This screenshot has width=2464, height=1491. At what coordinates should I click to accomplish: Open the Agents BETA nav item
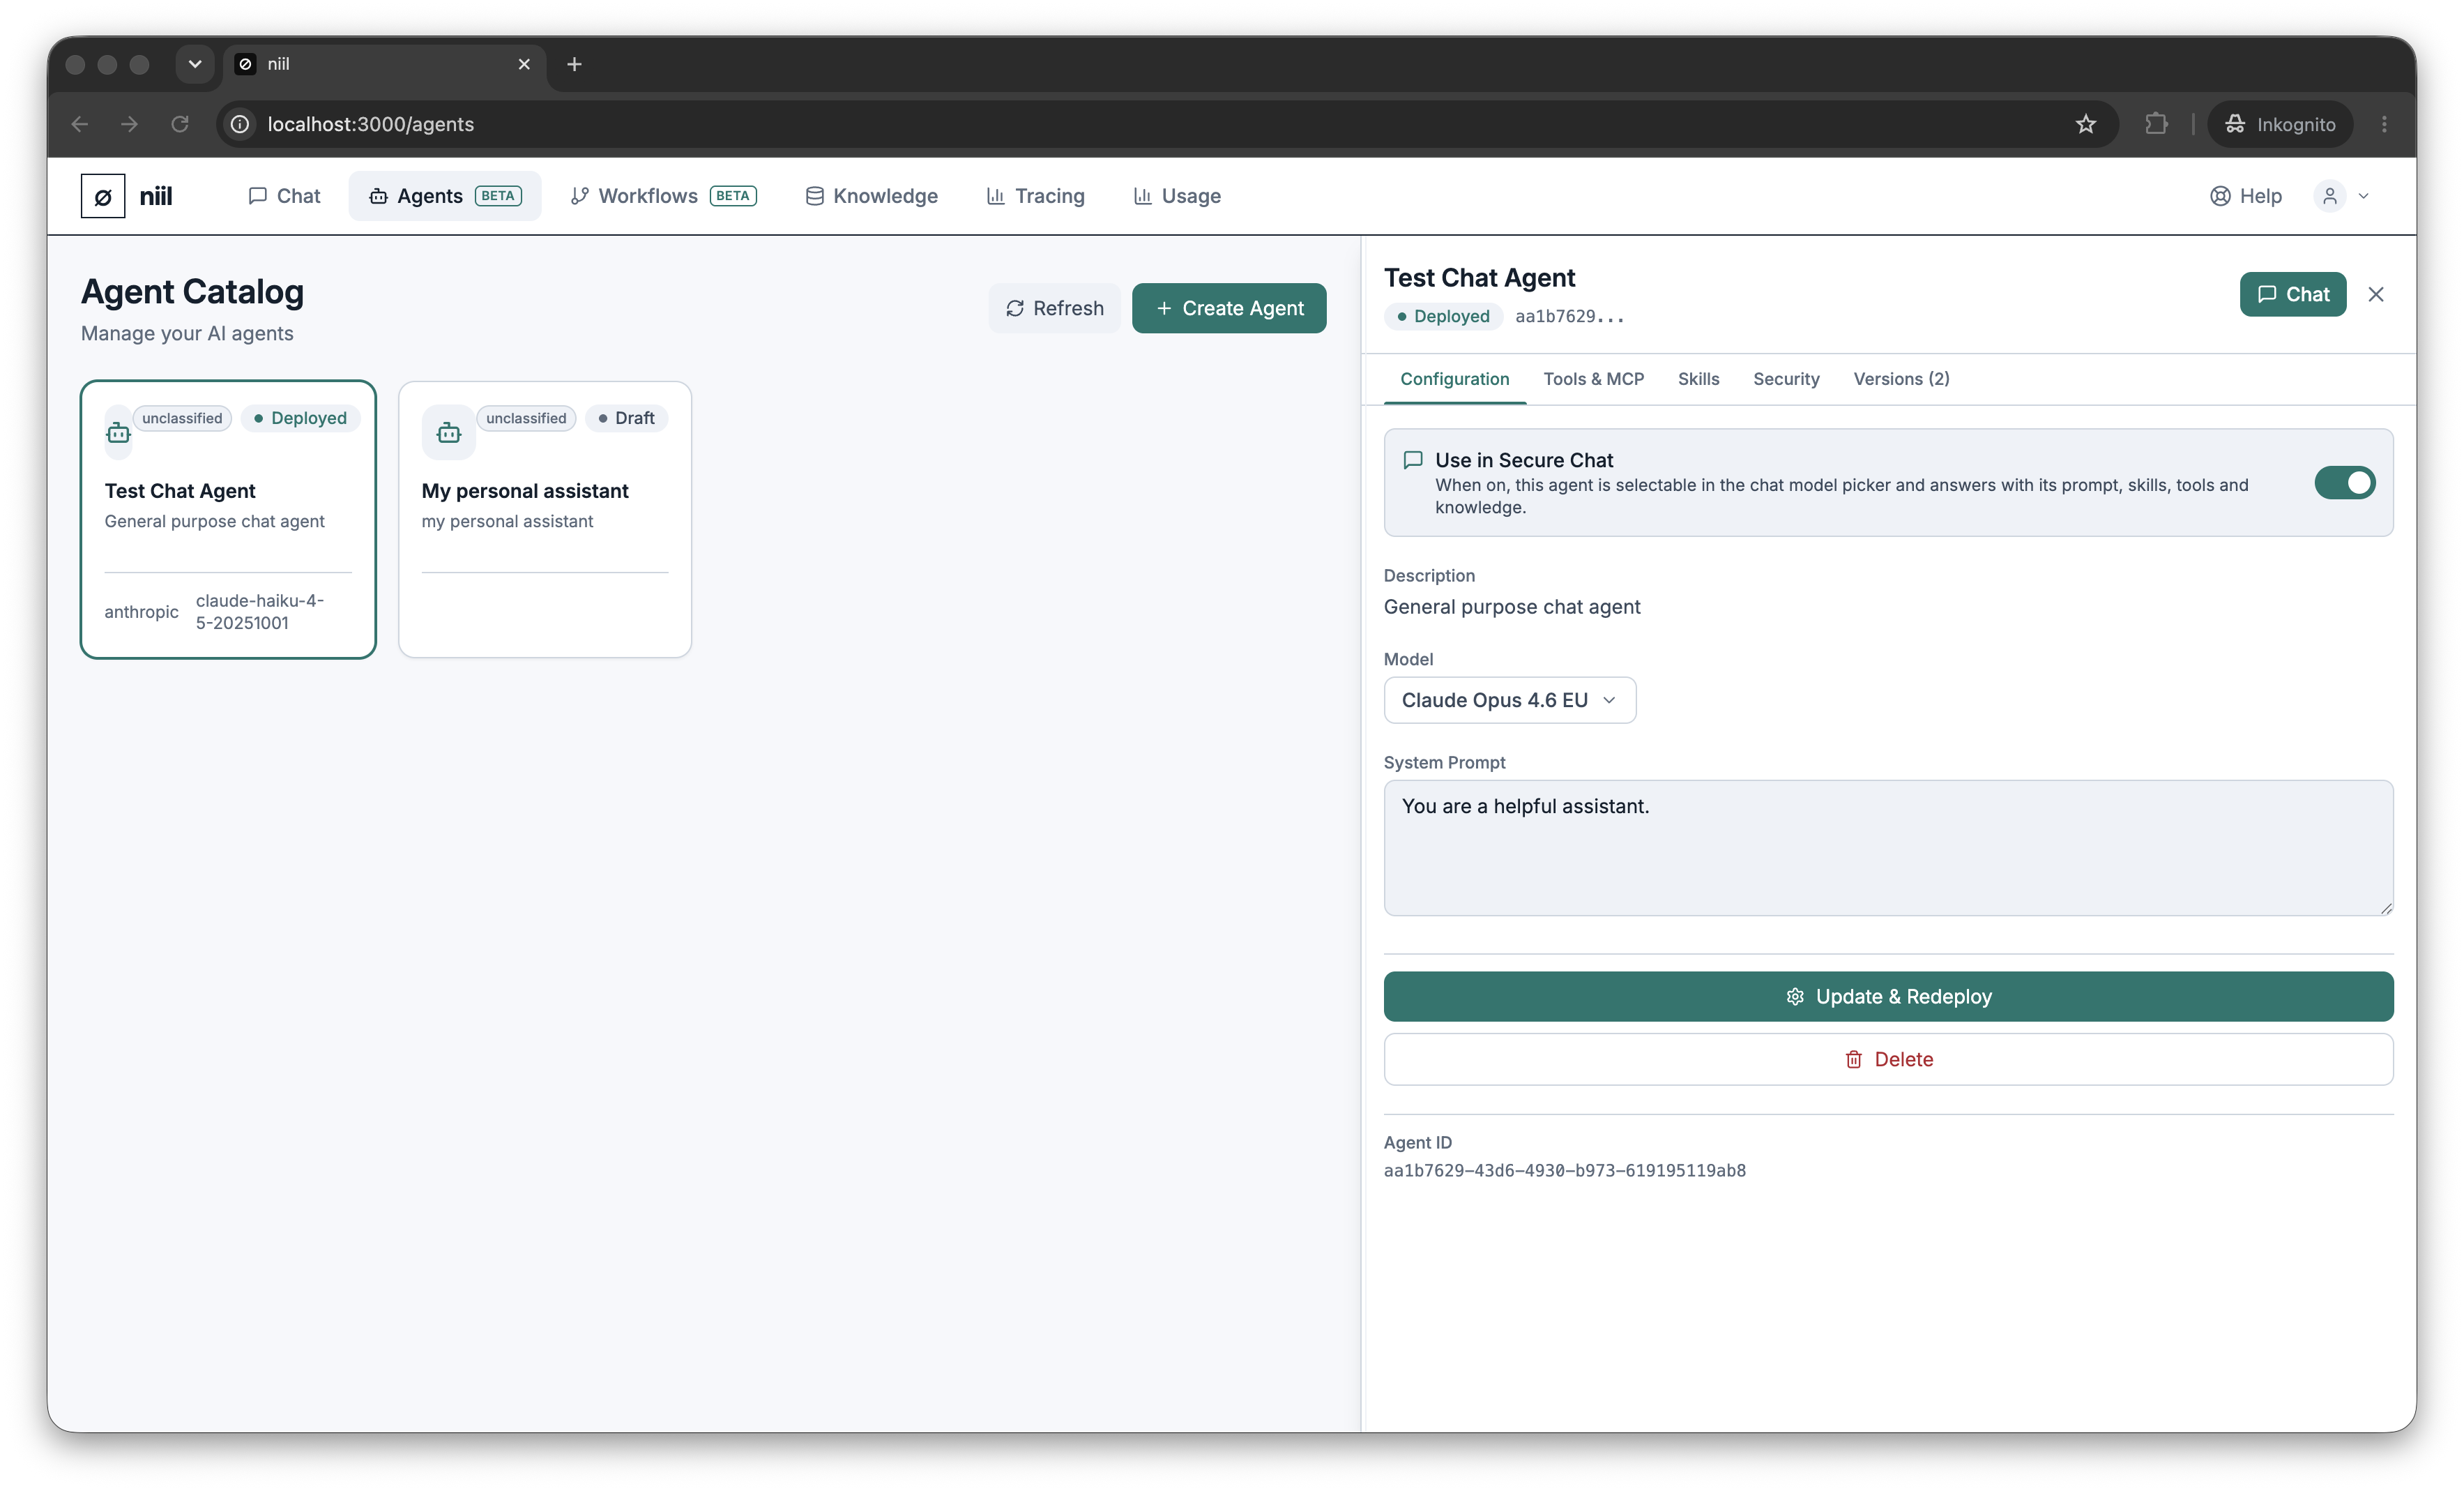(445, 196)
